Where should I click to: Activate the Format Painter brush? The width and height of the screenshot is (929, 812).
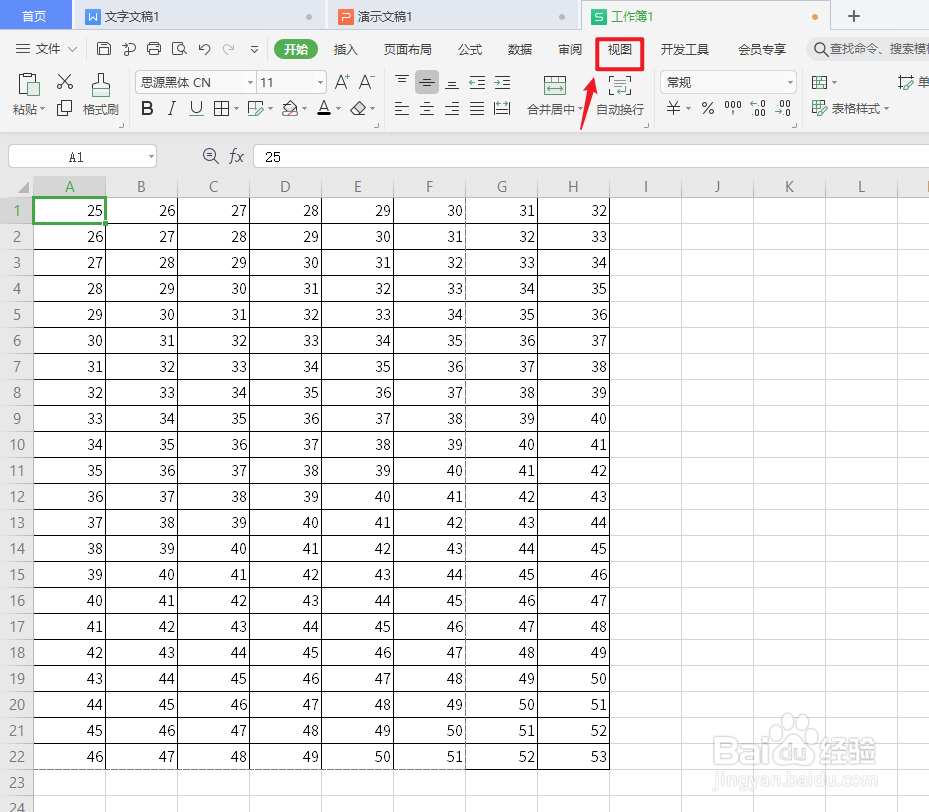pos(101,85)
